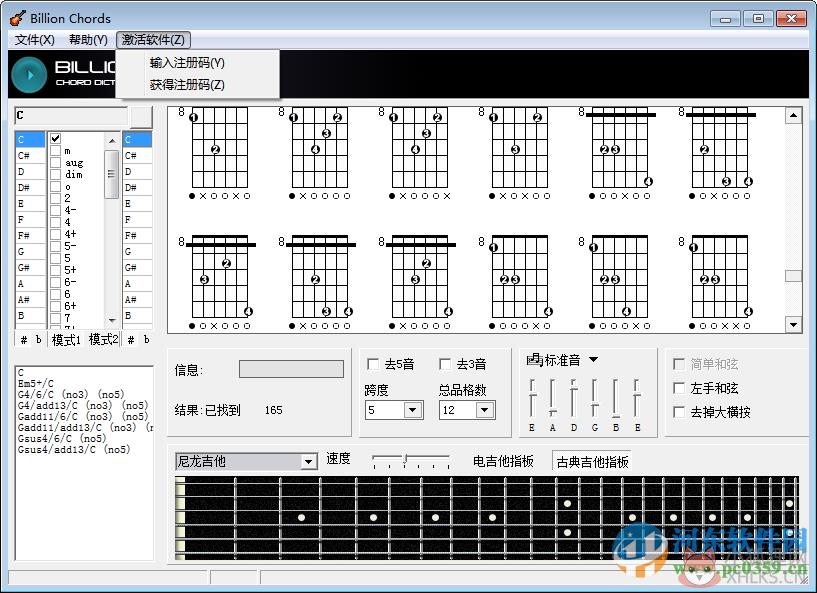Check the '7' chord type box

(56, 318)
